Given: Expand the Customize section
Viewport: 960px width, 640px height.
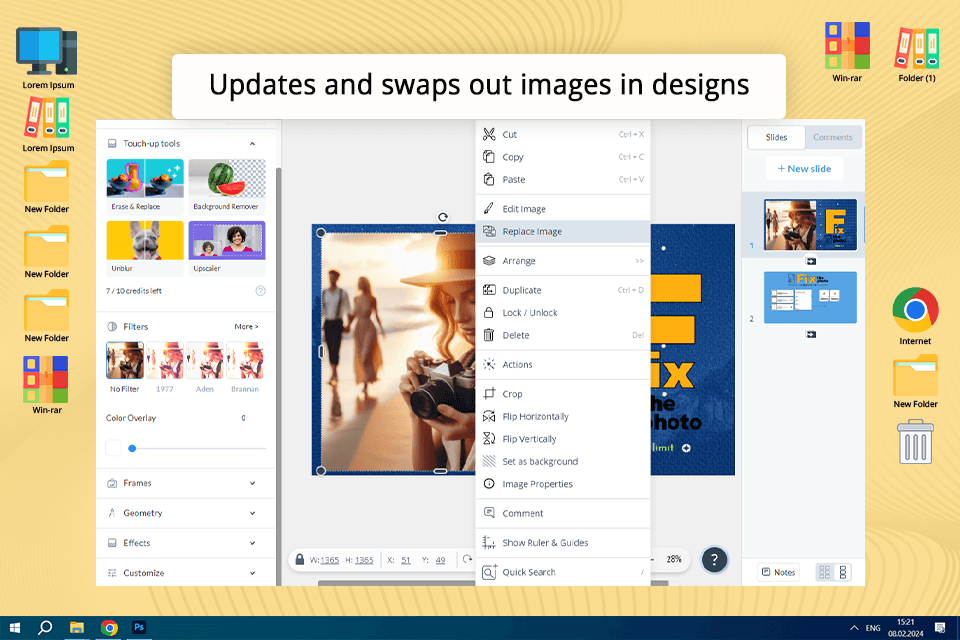Looking at the screenshot, I should (186, 573).
